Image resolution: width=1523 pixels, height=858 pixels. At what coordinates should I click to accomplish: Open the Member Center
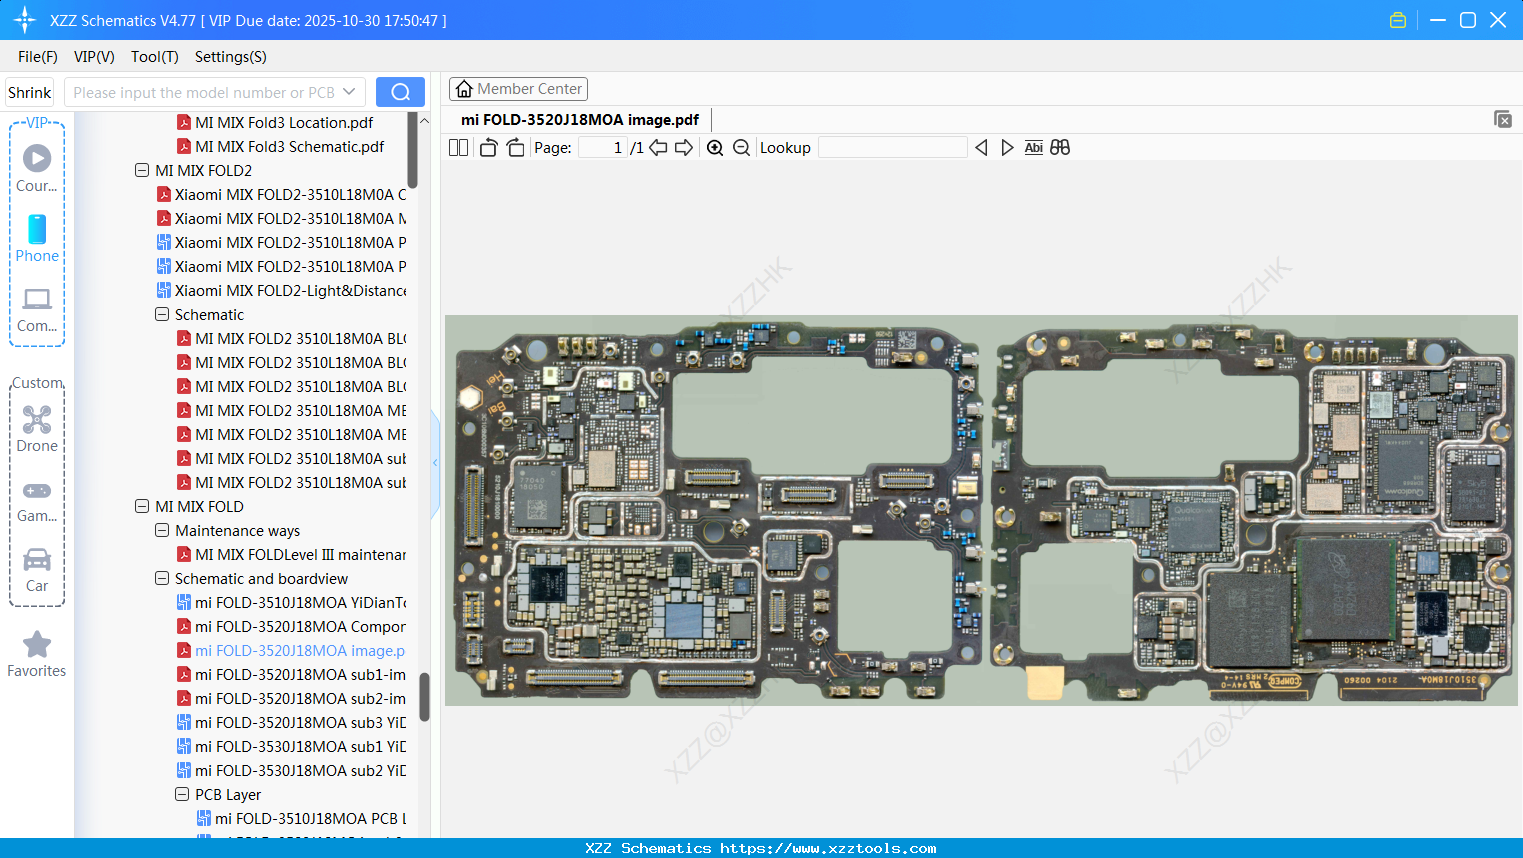(x=518, y=88)
